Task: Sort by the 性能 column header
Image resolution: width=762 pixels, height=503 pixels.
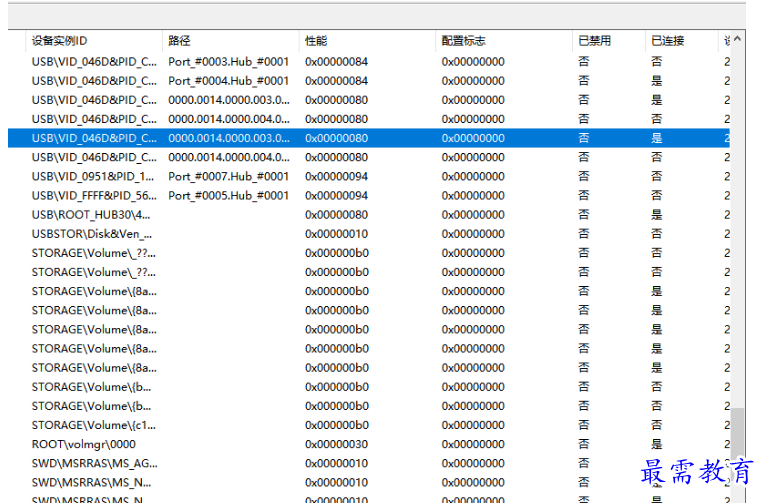Action: [x=367, y=41]
